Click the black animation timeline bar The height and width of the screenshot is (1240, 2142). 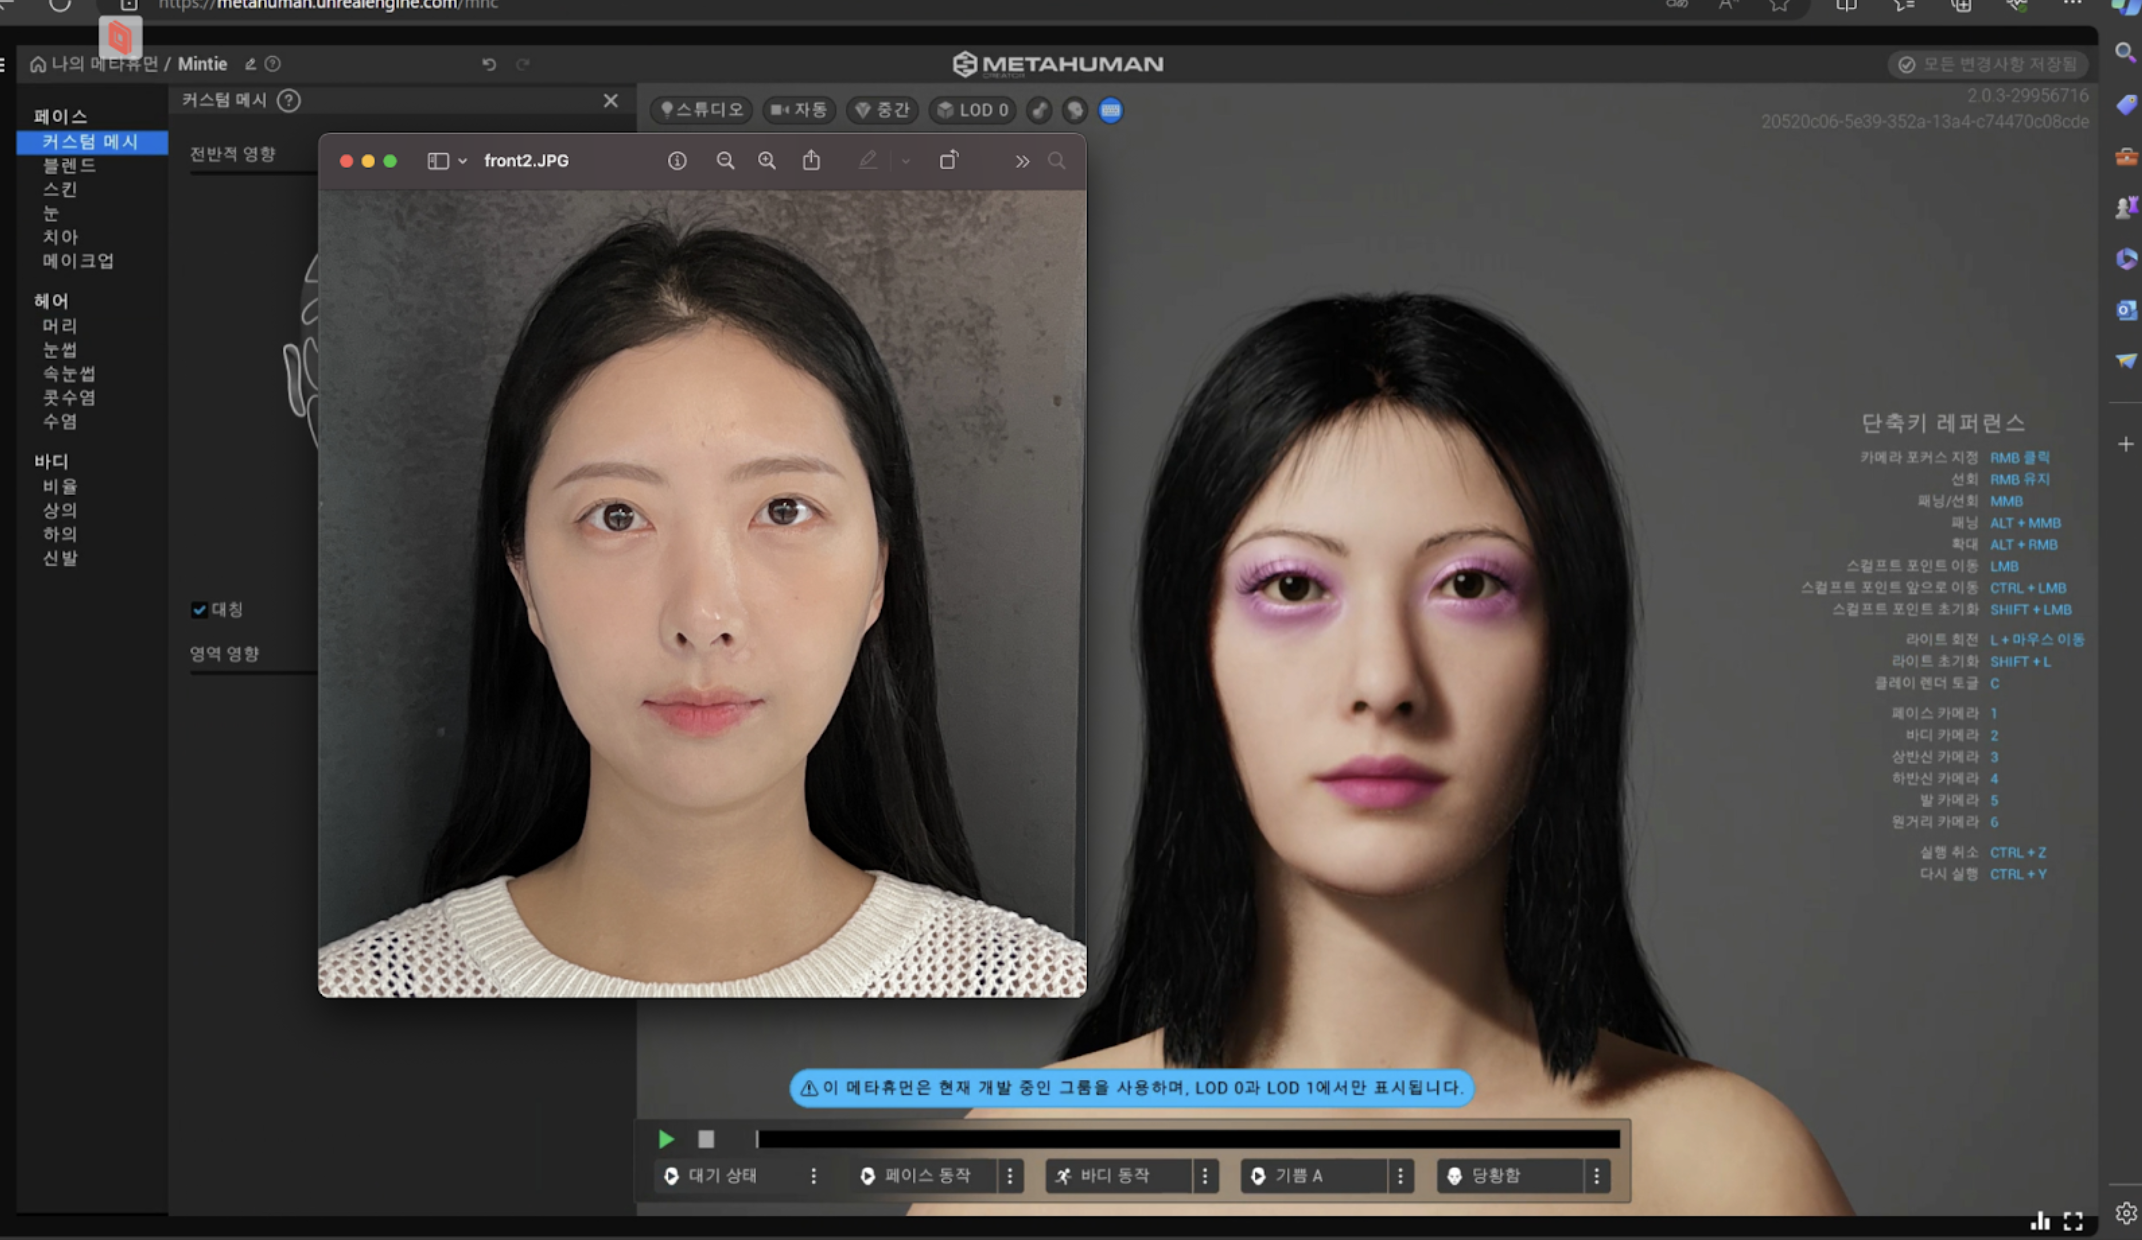point(1188,1139)
